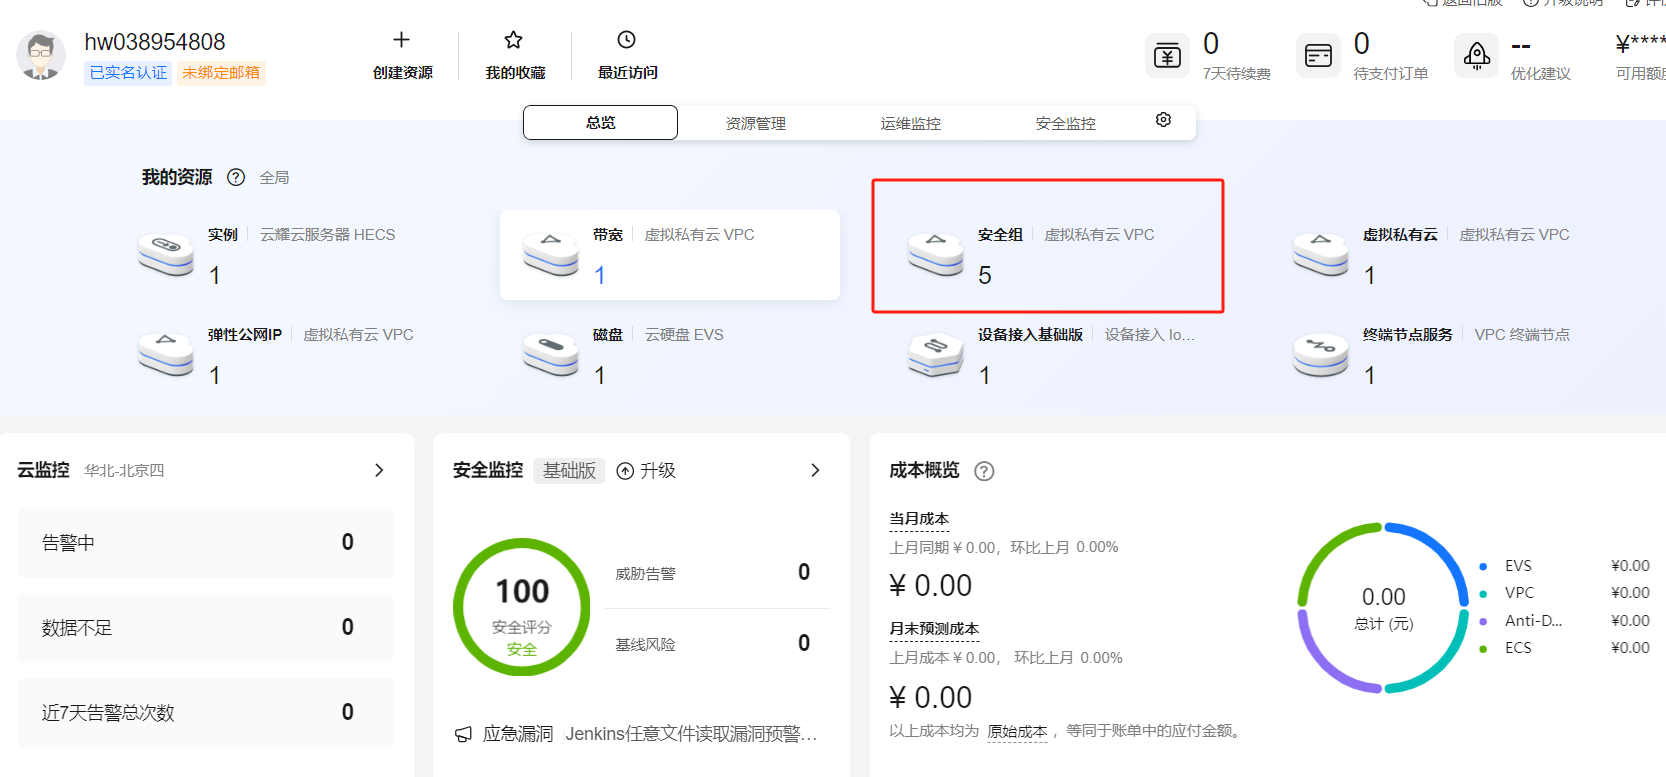Viewport: 1666px width, 777px height.
Task: Click the 全局 scope label
Action: point(274,178)
